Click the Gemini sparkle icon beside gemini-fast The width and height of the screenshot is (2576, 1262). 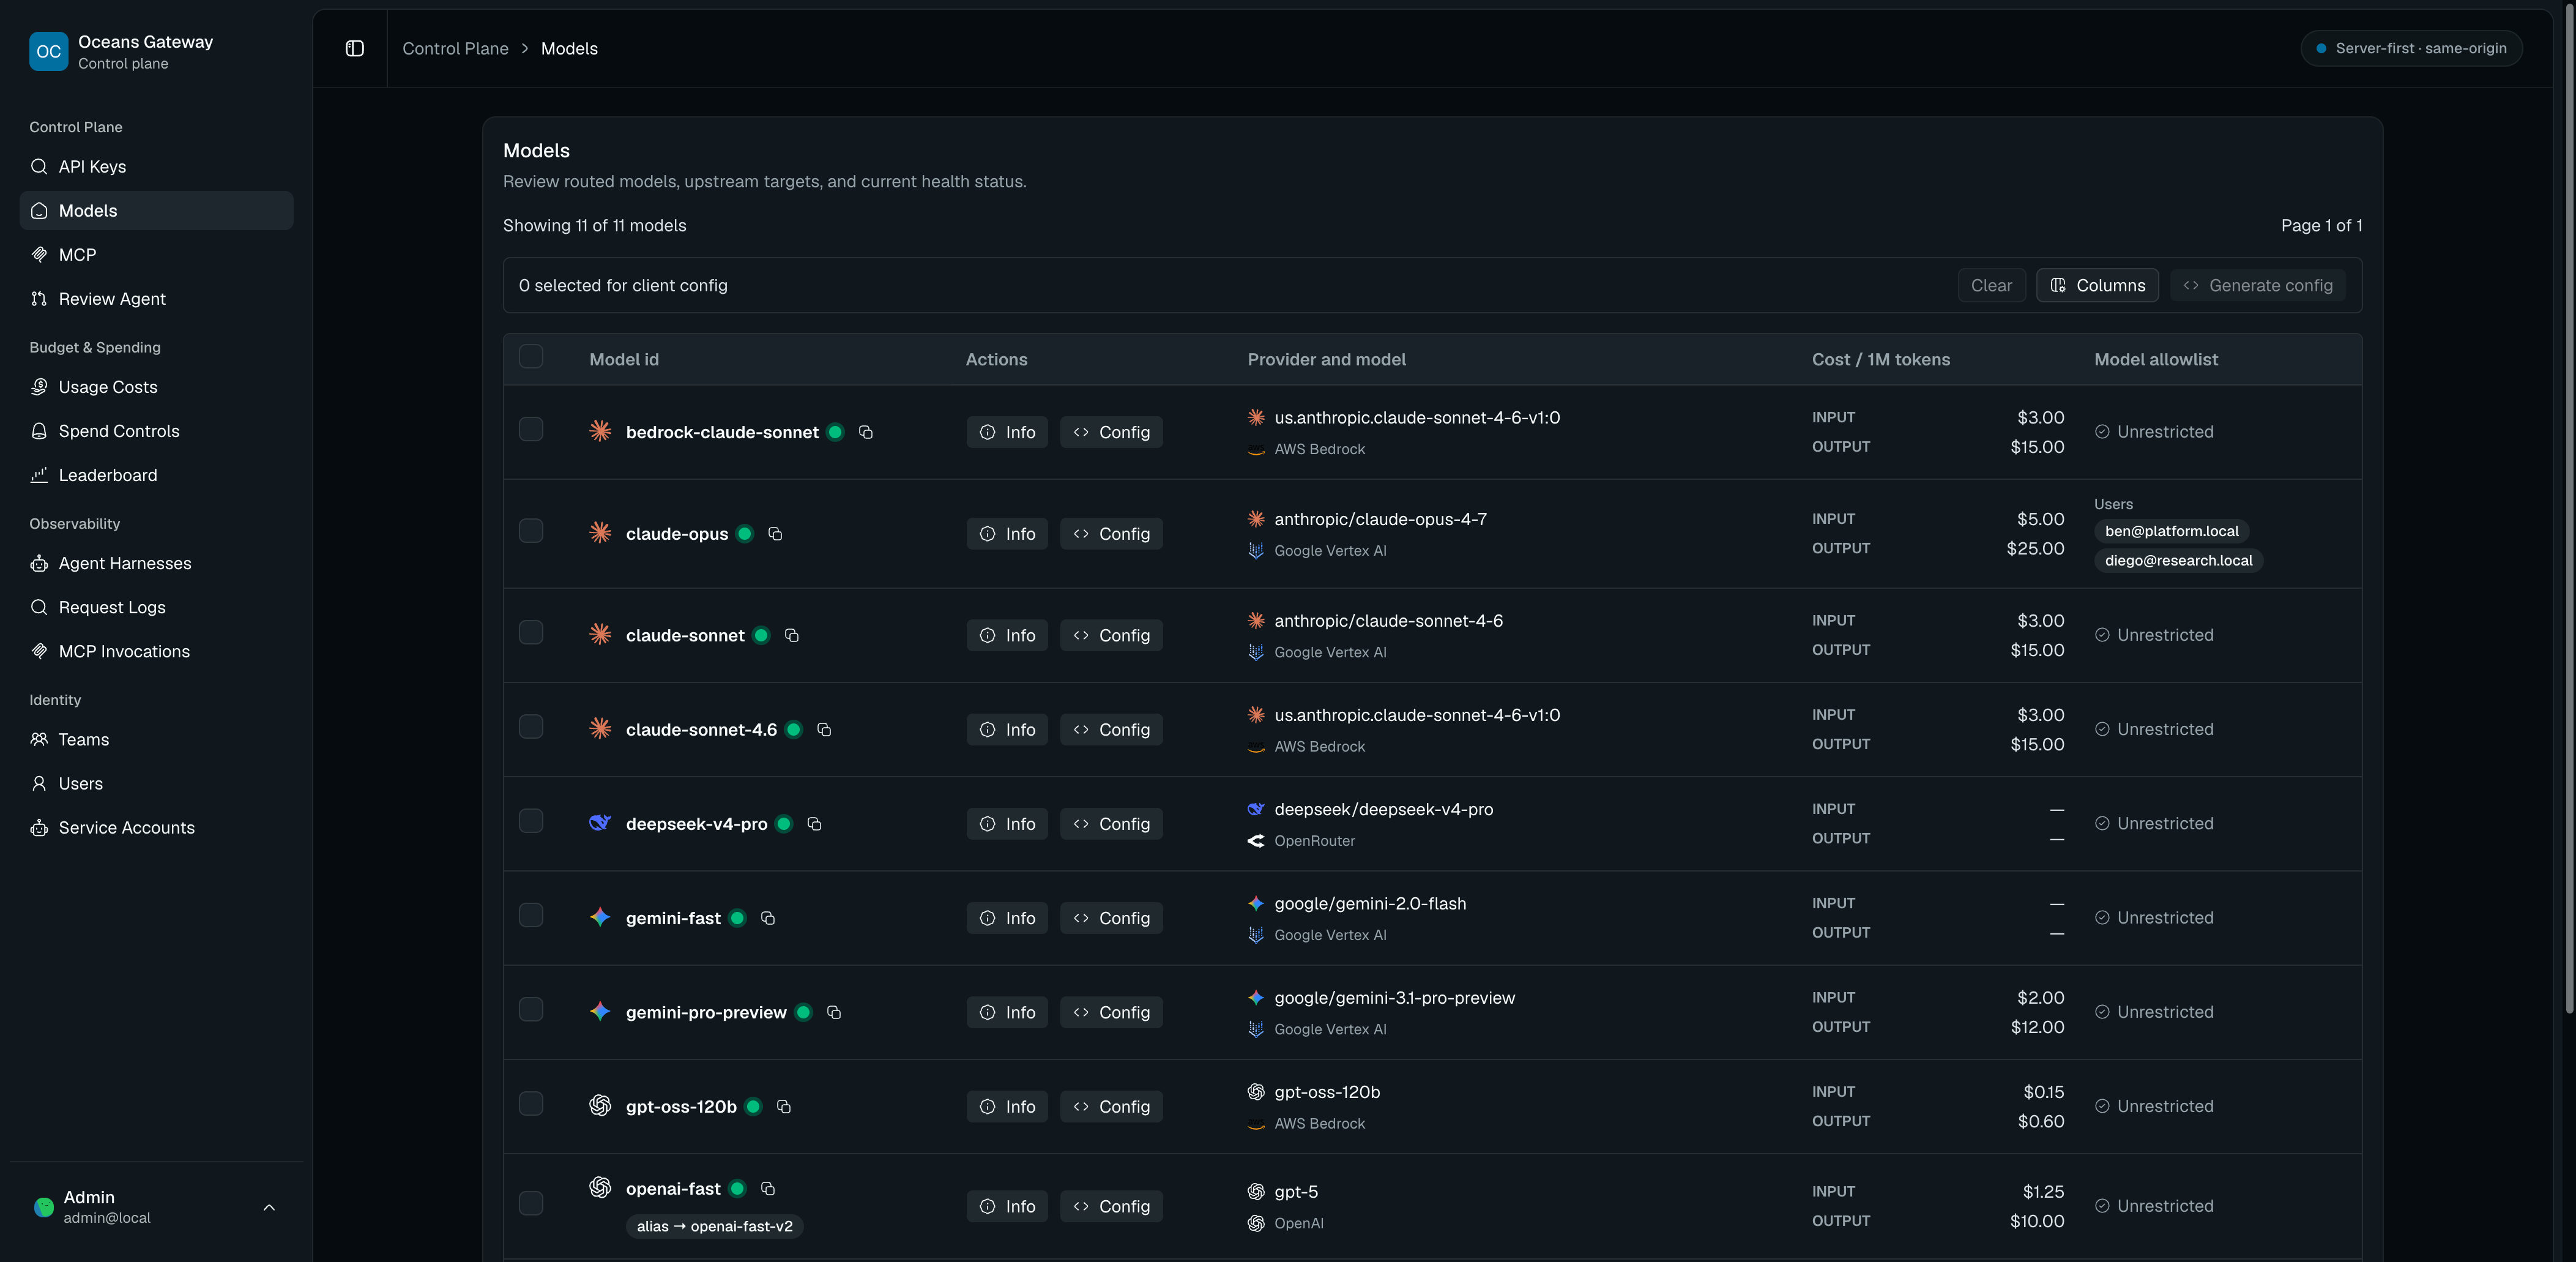[x=600, y=917]
